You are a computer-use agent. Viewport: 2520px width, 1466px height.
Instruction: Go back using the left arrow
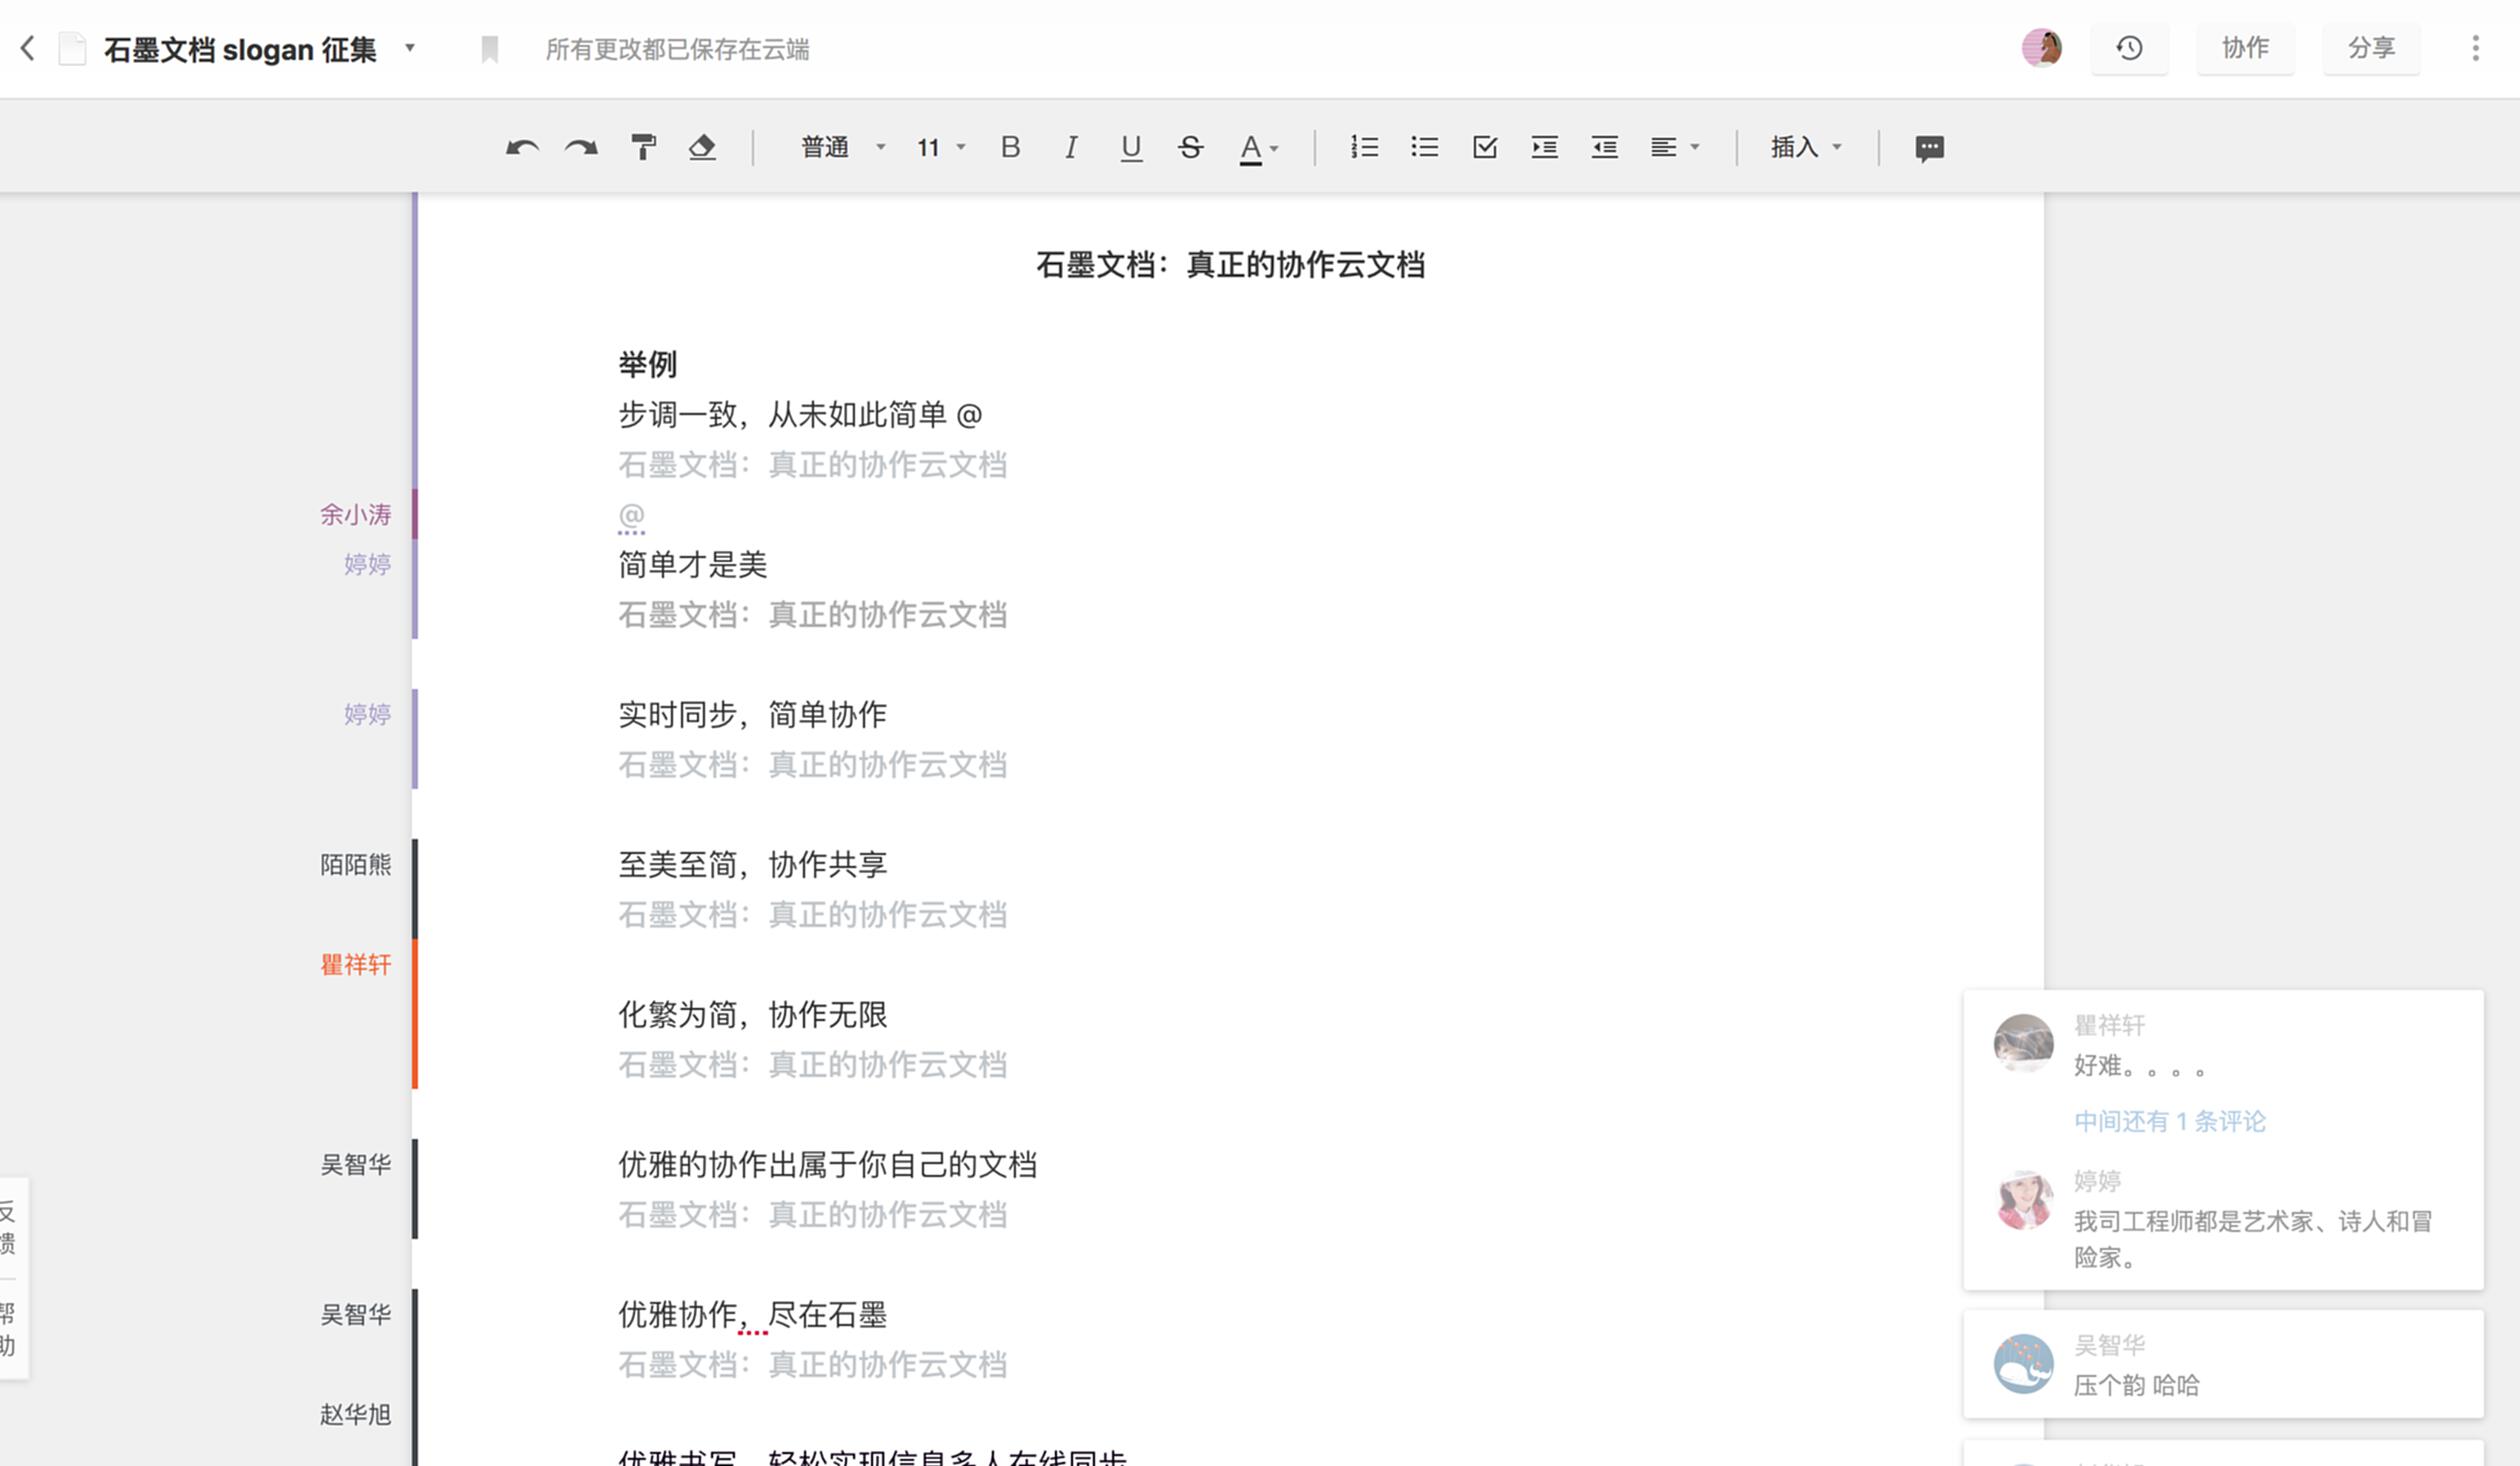[x=28, y=48]
